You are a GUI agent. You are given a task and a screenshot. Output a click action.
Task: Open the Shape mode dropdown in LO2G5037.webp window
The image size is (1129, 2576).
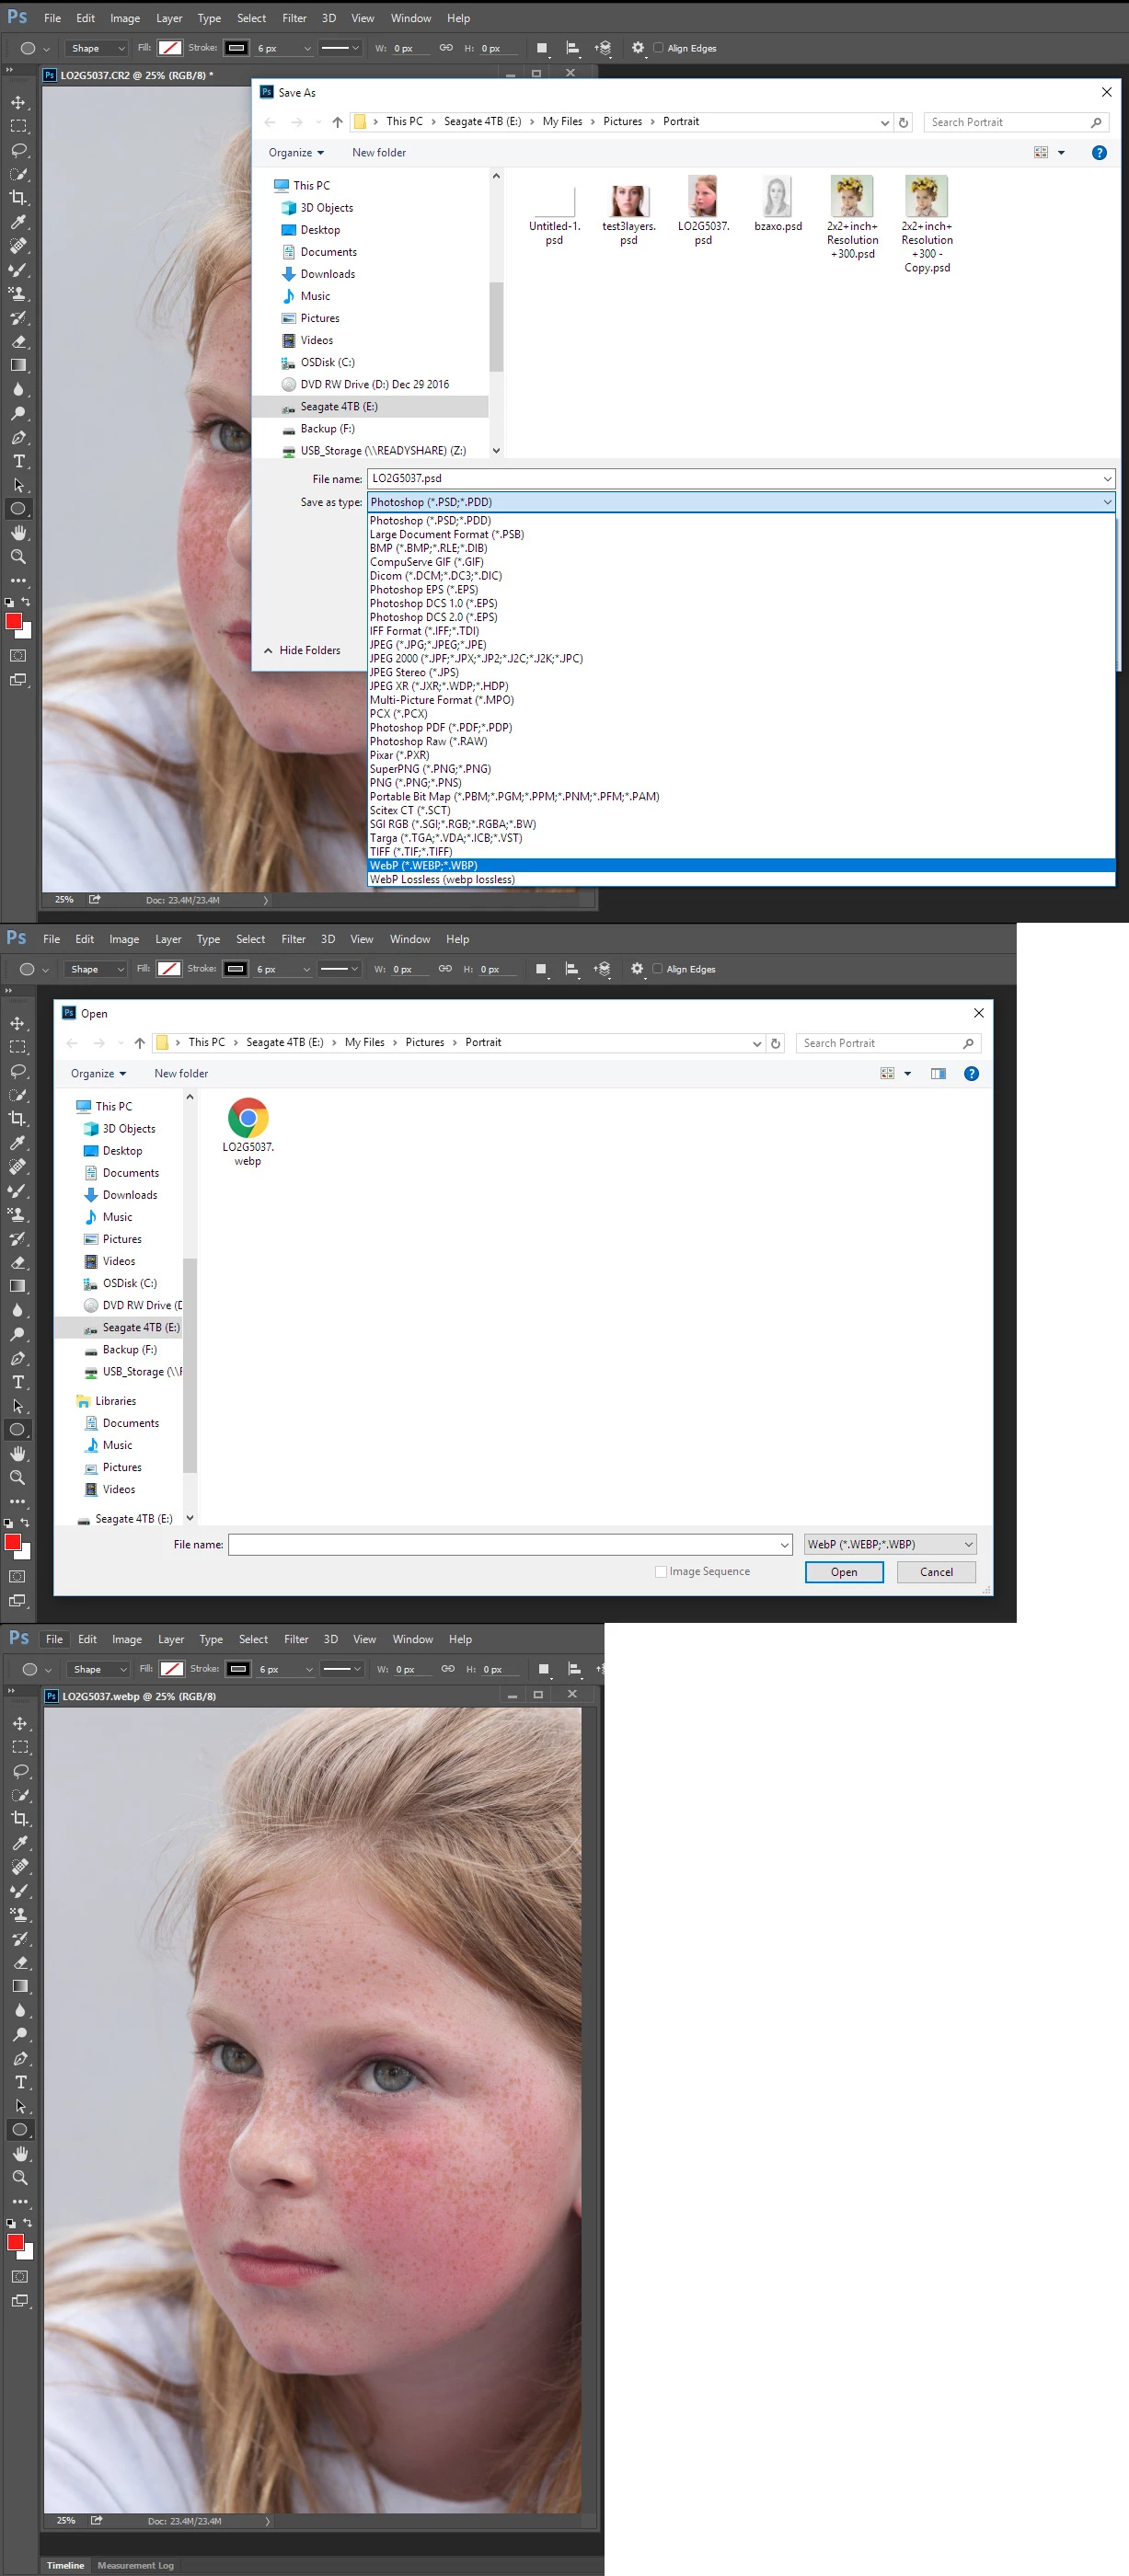coord(97,1669)
